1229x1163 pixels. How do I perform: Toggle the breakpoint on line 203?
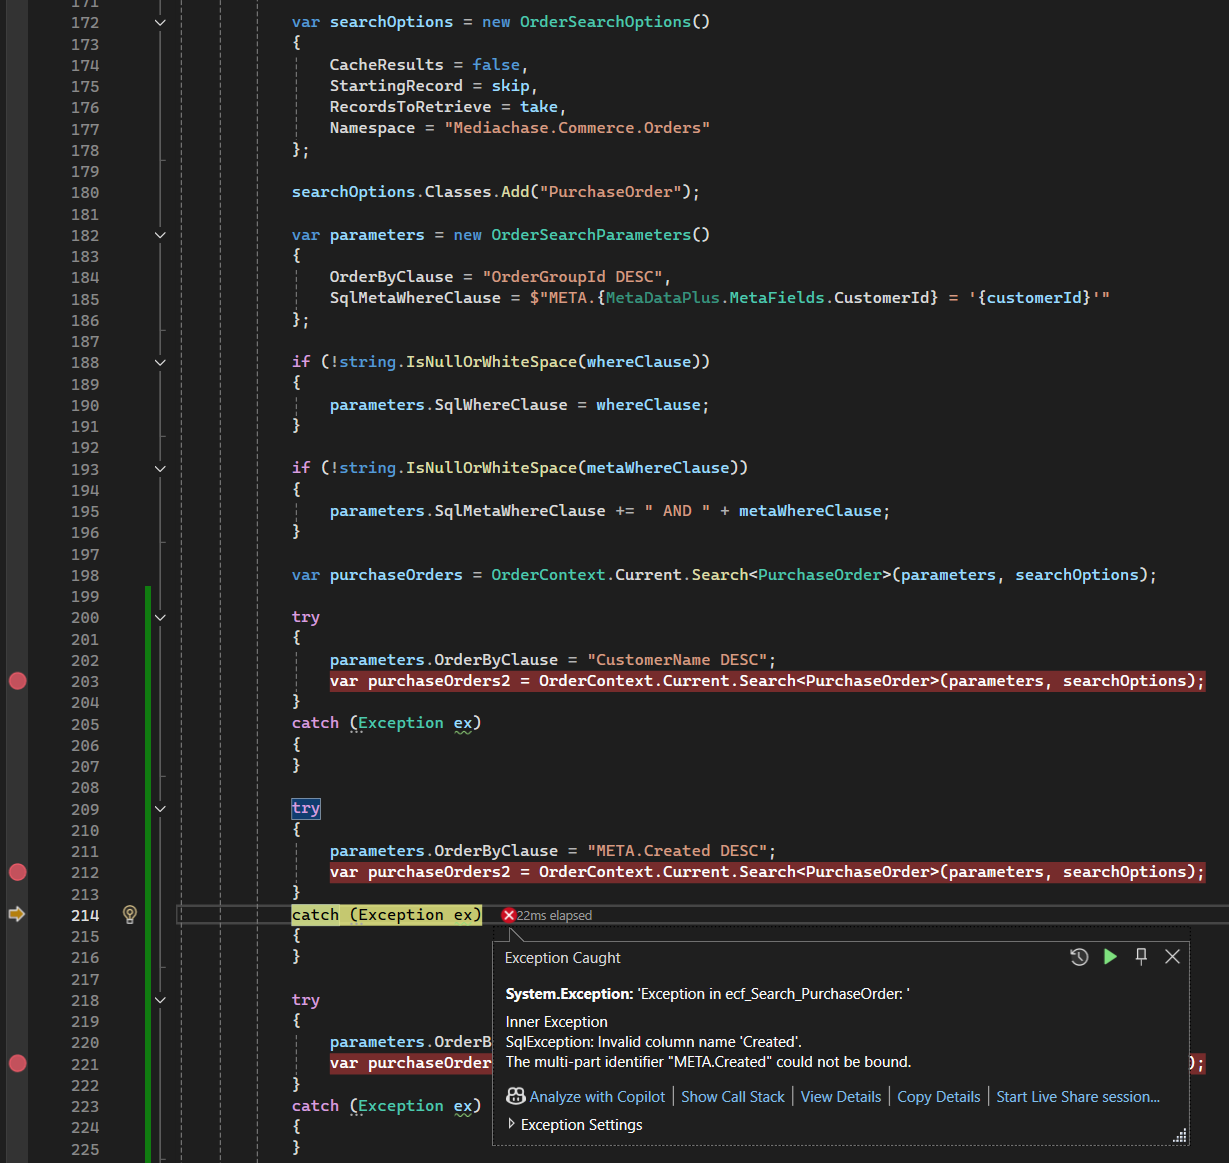(18, 681)
